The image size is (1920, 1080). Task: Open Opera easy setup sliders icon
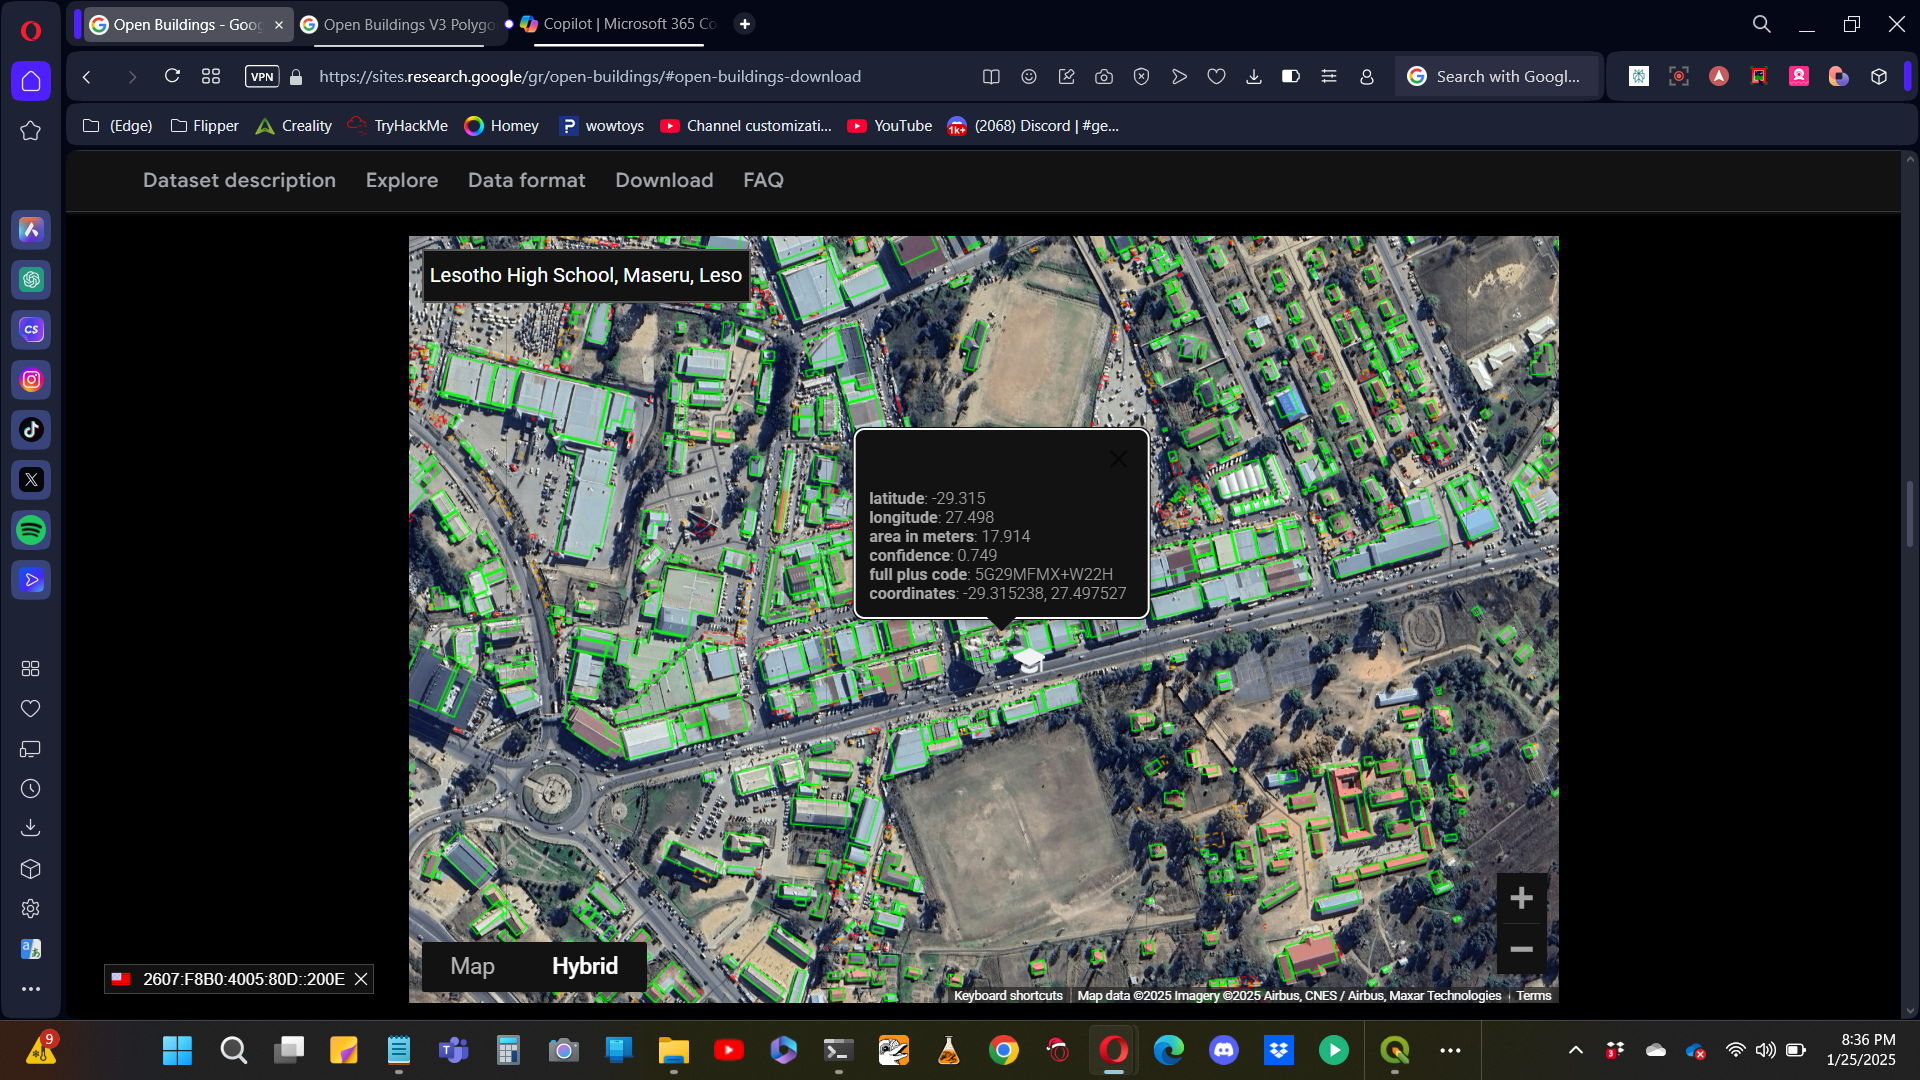(x=1329, y=77)
